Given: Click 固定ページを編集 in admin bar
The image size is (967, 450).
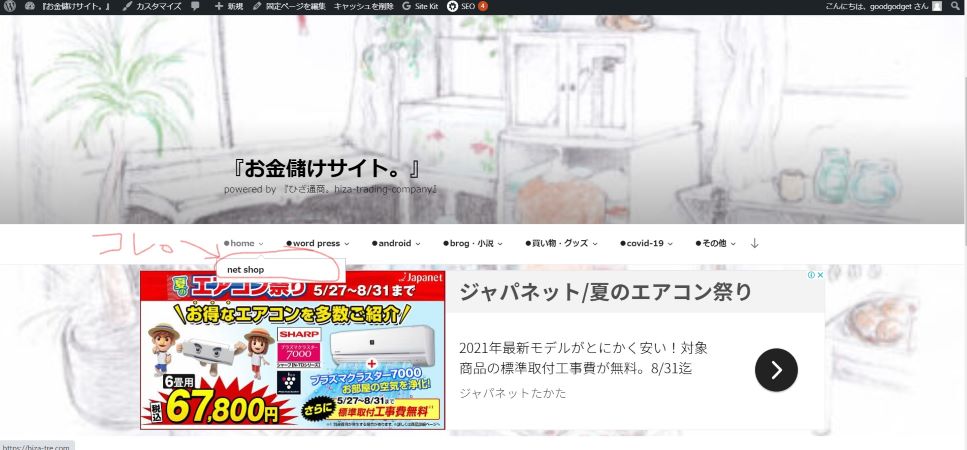Looking at the screenshot, I should pos(289,6).
